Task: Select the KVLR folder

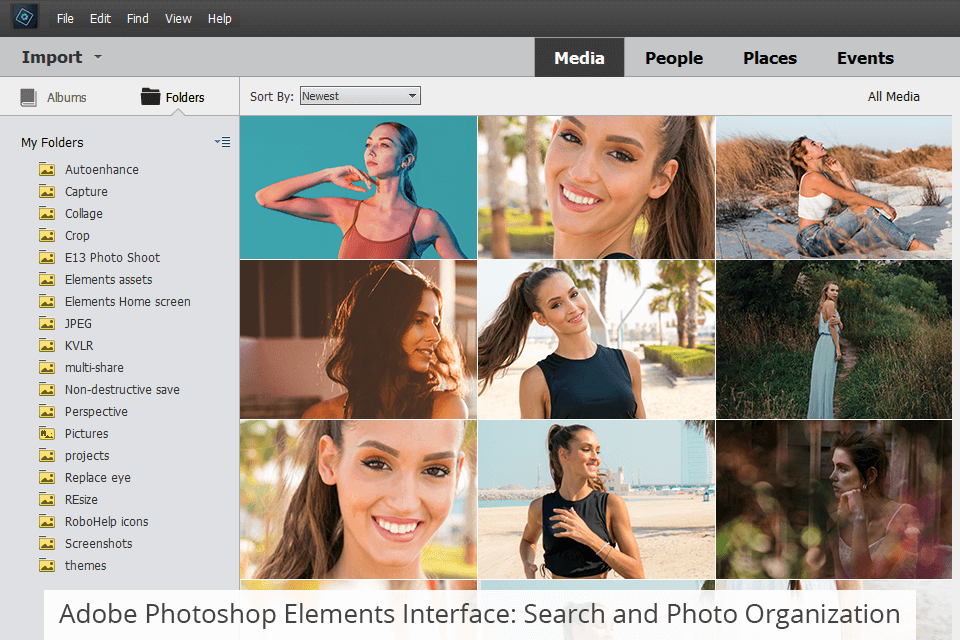Action: coord(79,346)
